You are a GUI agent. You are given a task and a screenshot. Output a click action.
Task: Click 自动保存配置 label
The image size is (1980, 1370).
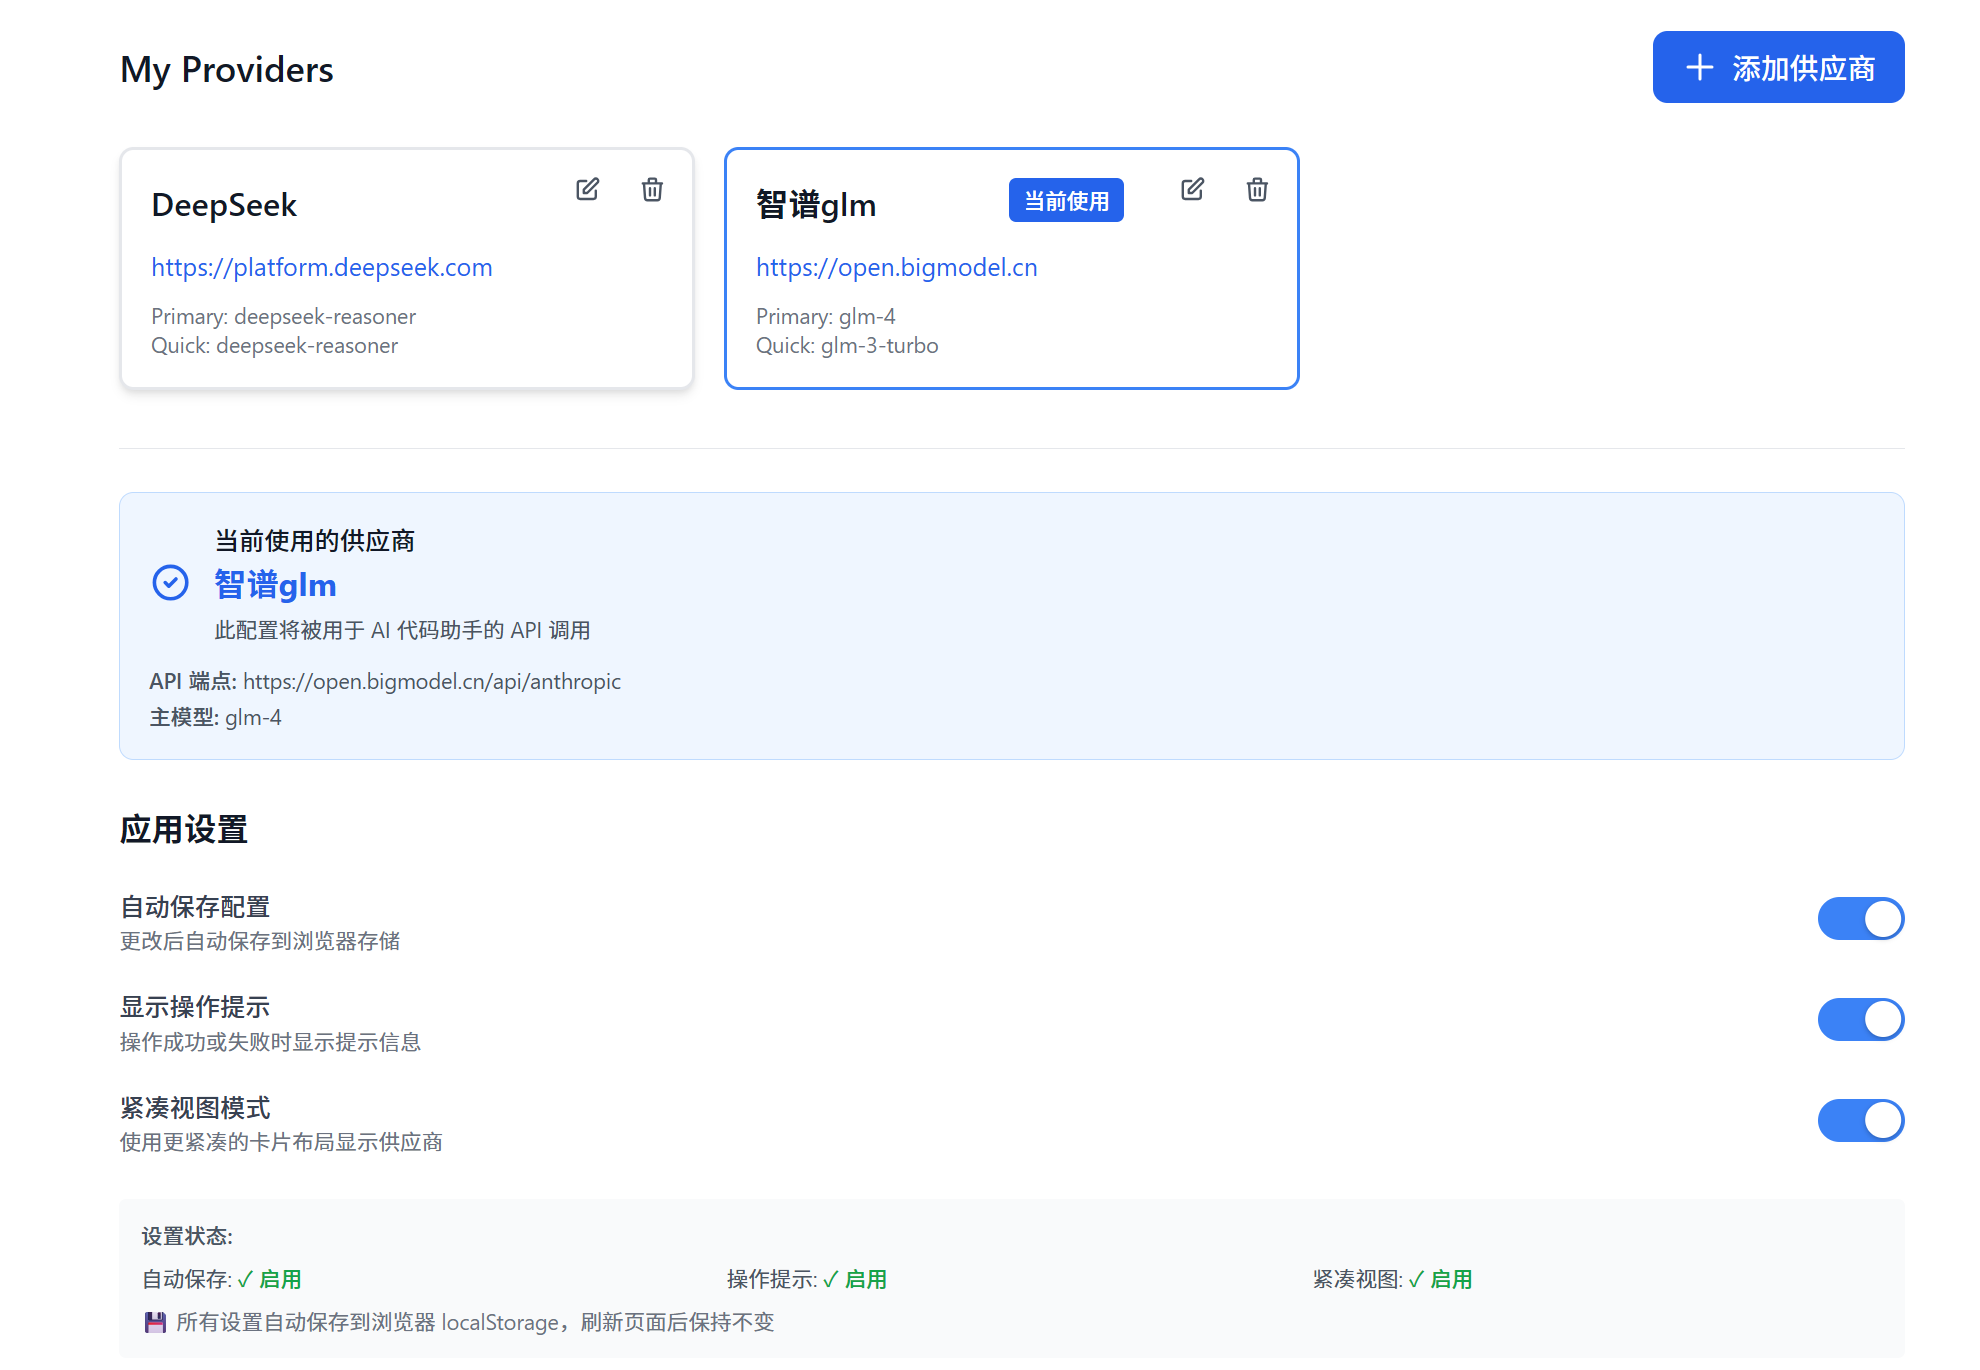tap(195, 906)
